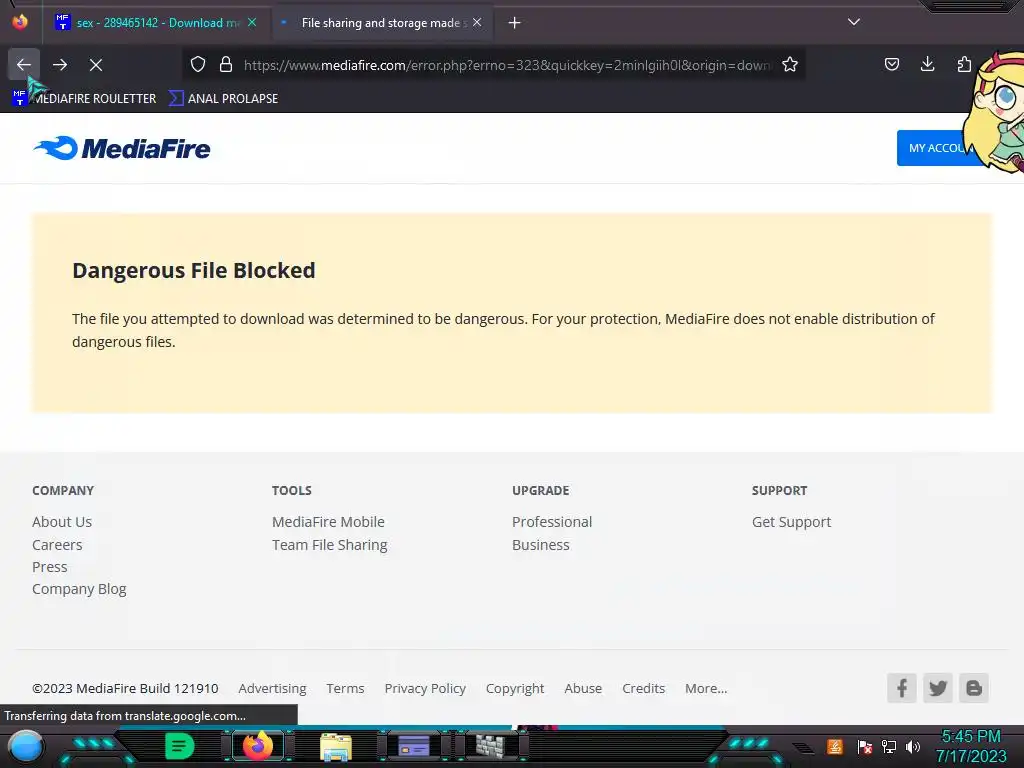This screenshot has width=1024, height=768.
Task: Stop loading the page
Action: pyautogui.click(x=96, y=65)
